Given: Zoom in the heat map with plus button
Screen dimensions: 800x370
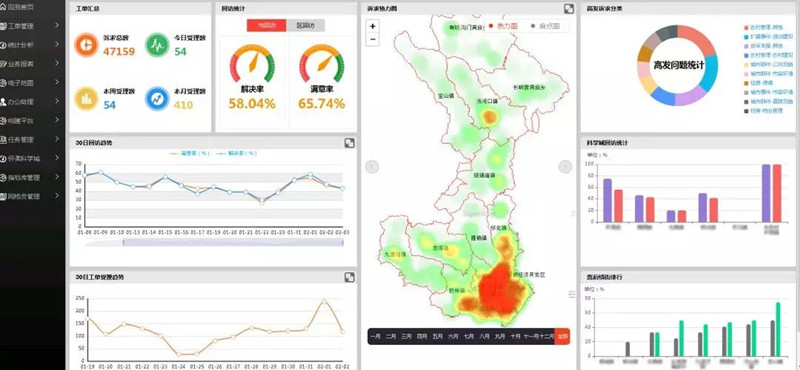Looking at the screenshot, I should coord(373,27).
